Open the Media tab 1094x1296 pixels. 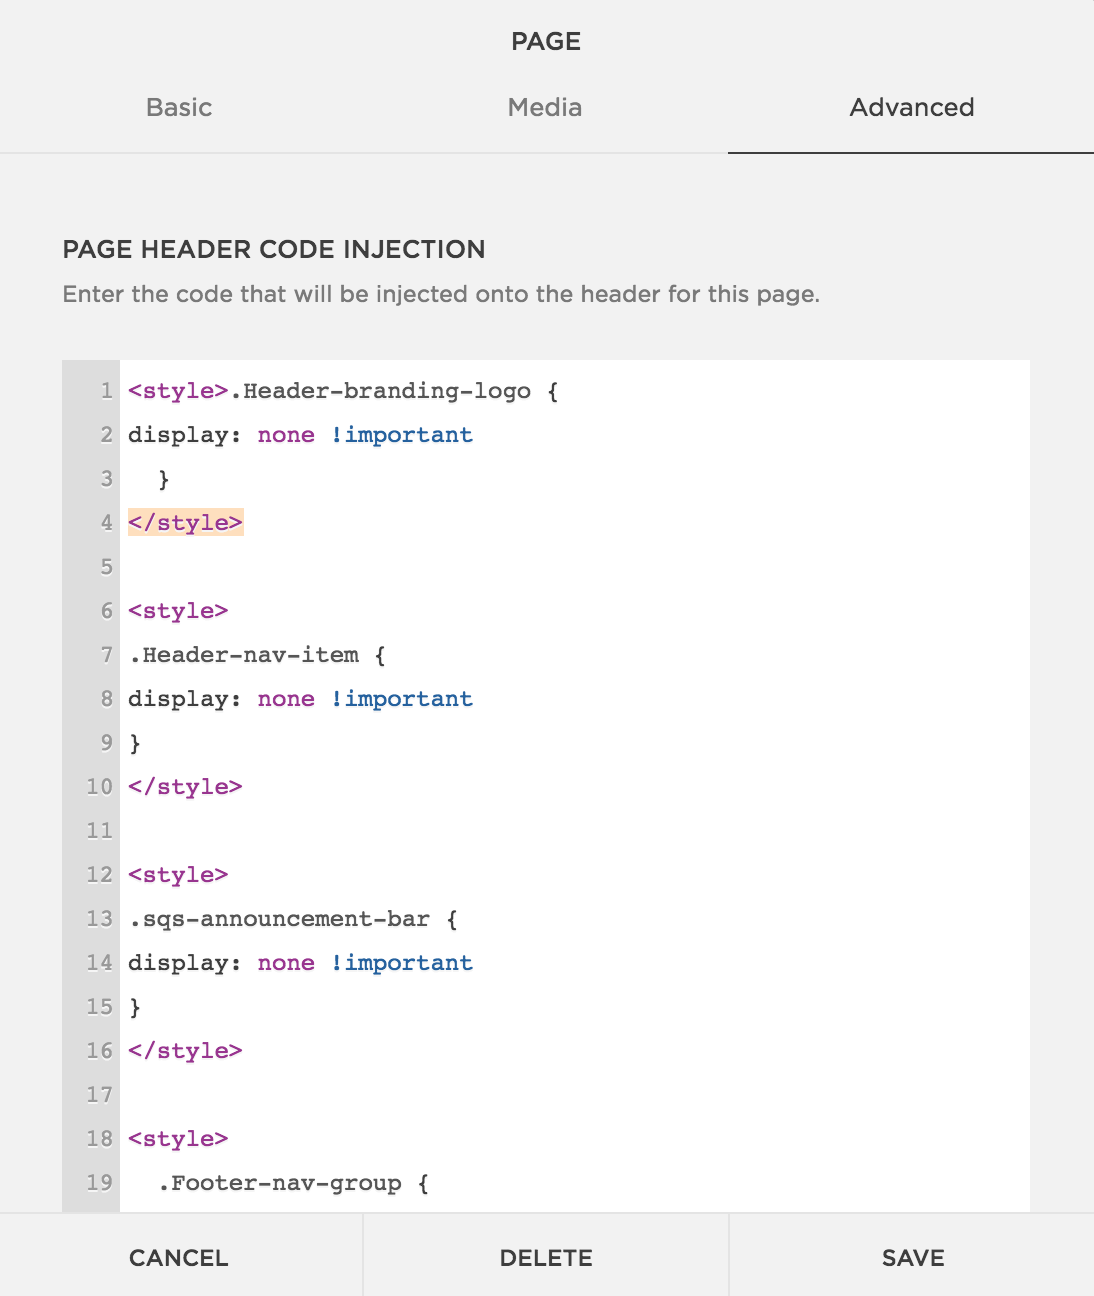(x=545, y=108)
